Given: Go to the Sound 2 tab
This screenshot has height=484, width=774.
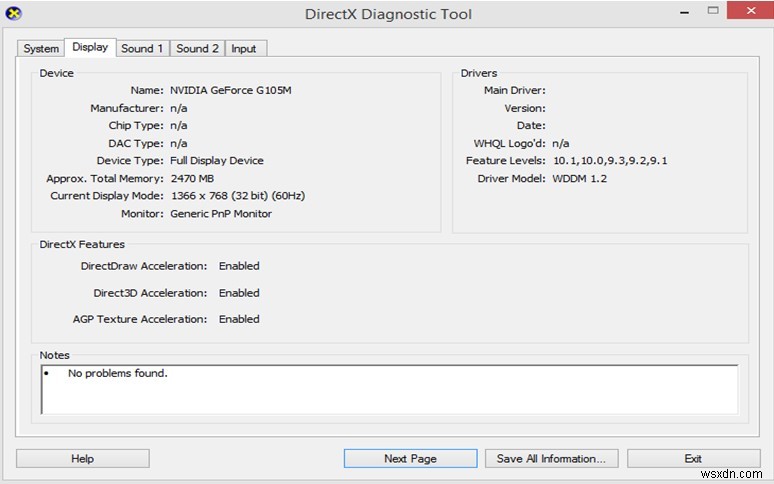Looking at the screenshot, I should [x=197, y=49].
